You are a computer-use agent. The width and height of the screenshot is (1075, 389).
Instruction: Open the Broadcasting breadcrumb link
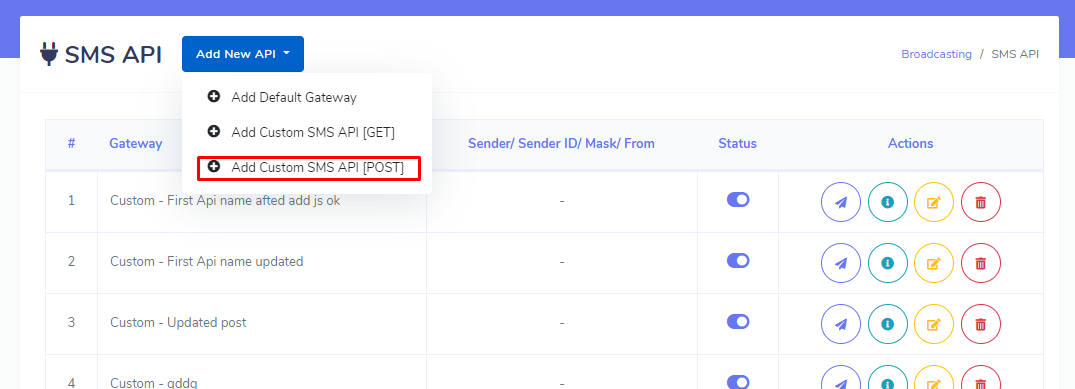coord(937,54)
